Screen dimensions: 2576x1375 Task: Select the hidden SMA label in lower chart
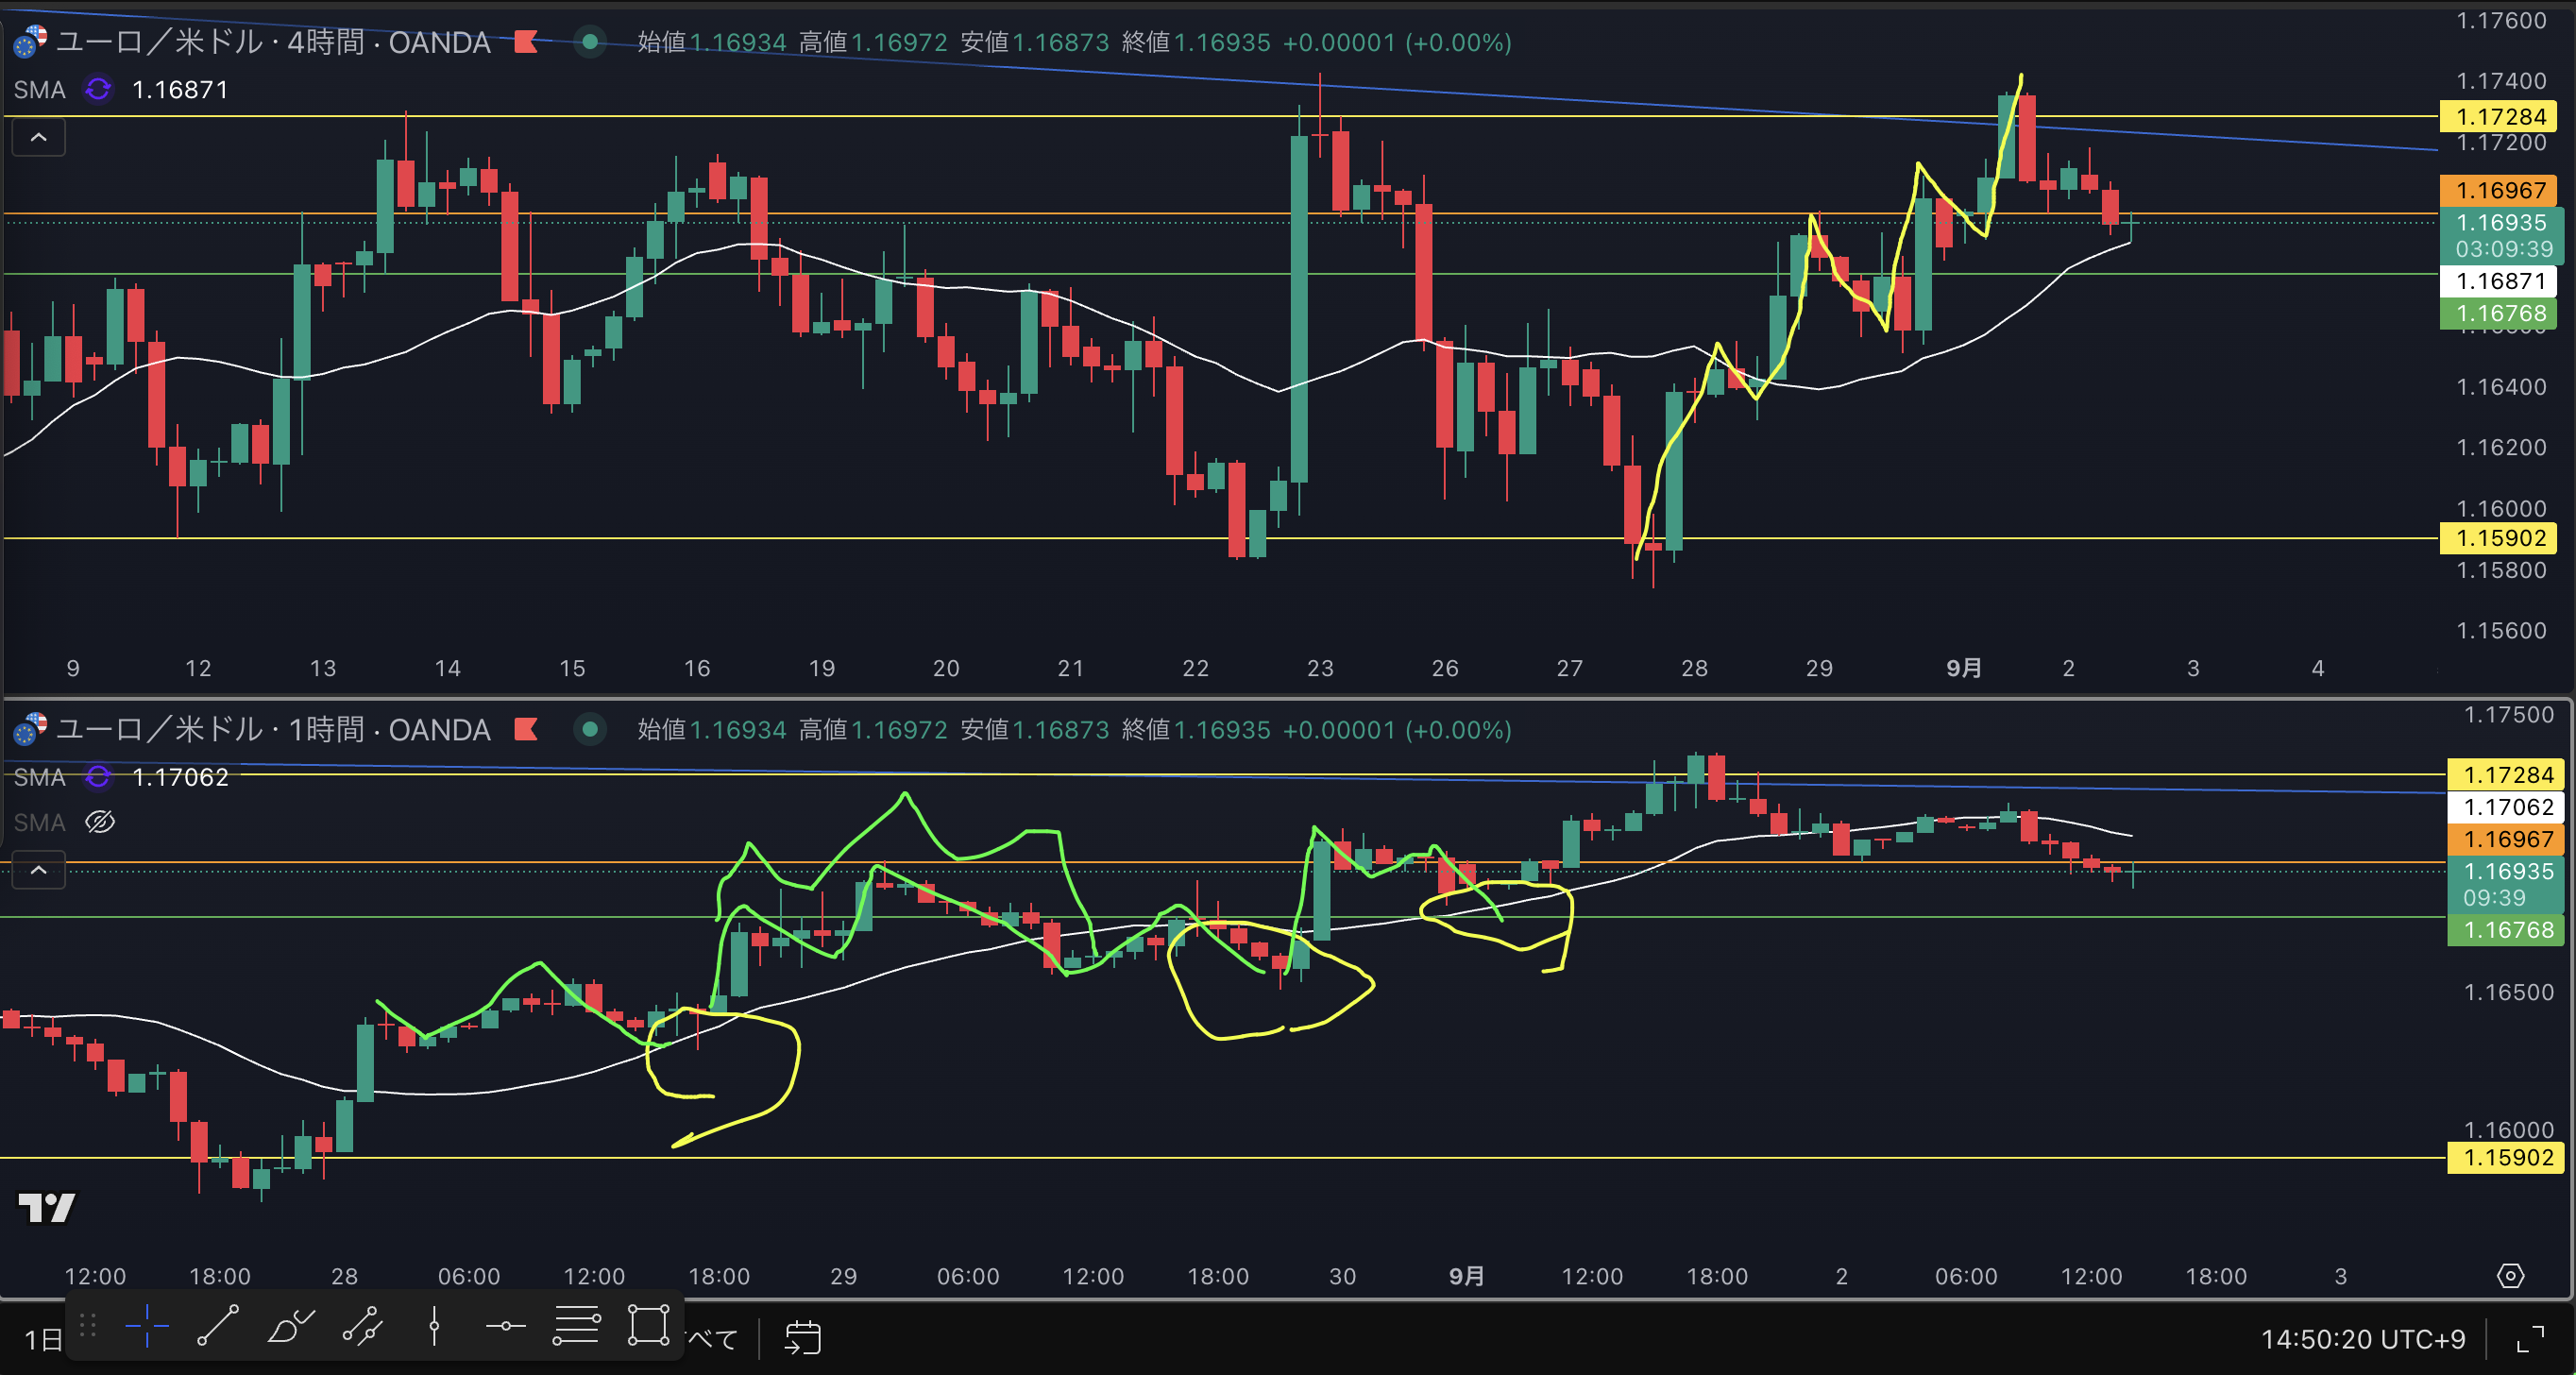(x=39, y=822)
